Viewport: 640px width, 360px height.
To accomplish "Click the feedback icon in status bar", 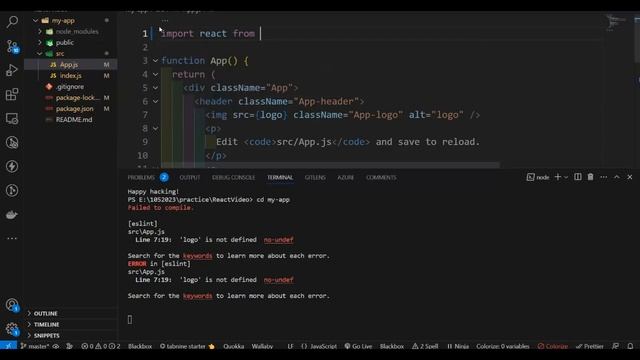I will tap(616, 346).
